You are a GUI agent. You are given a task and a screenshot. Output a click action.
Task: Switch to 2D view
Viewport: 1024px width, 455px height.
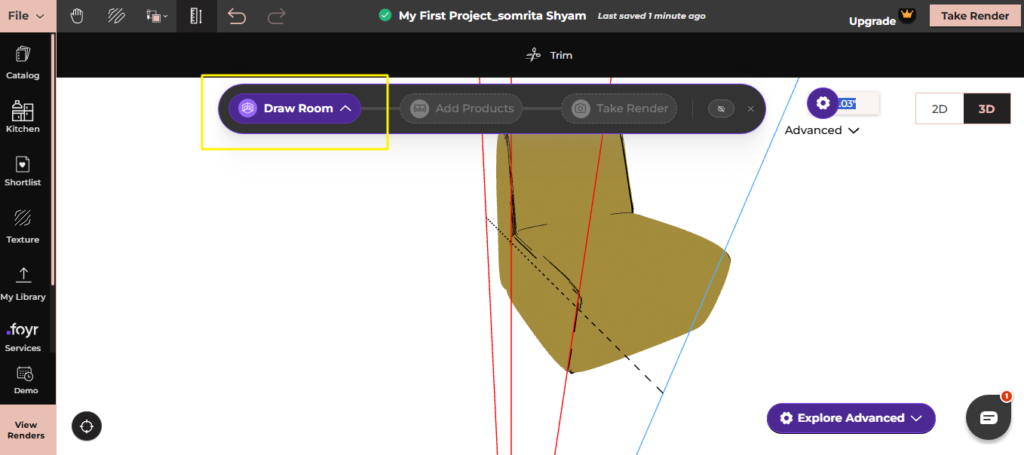[939, 109]
